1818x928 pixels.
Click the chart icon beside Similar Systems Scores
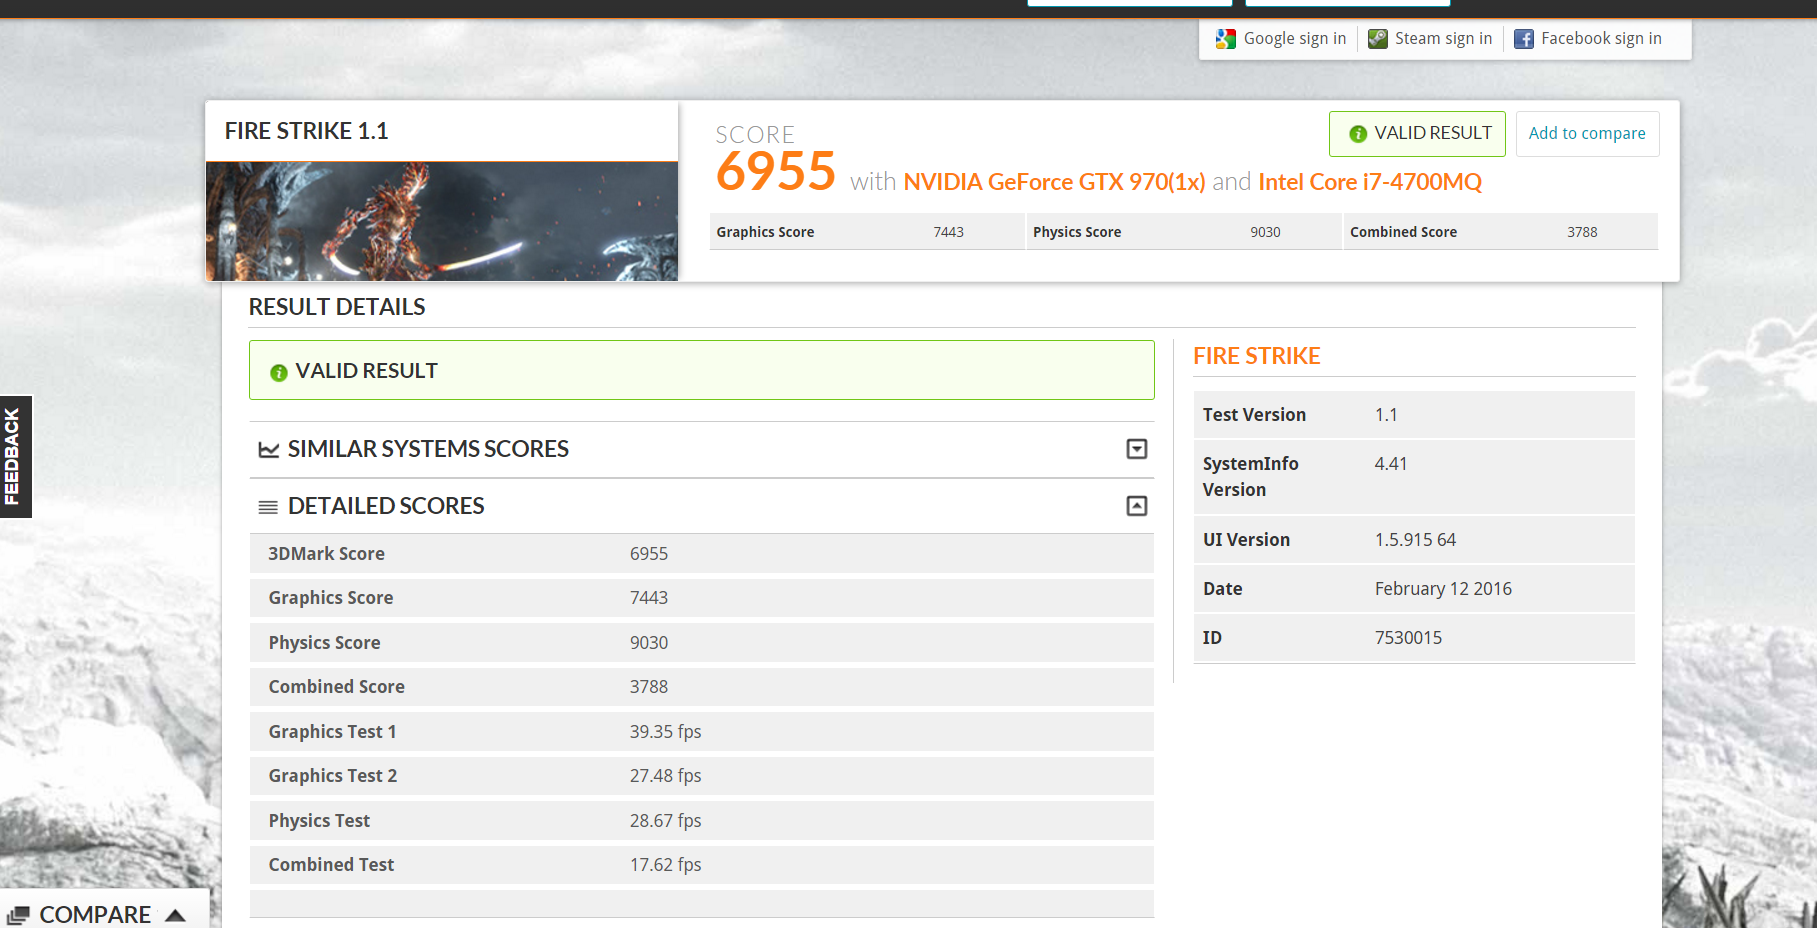click(268, 450)
